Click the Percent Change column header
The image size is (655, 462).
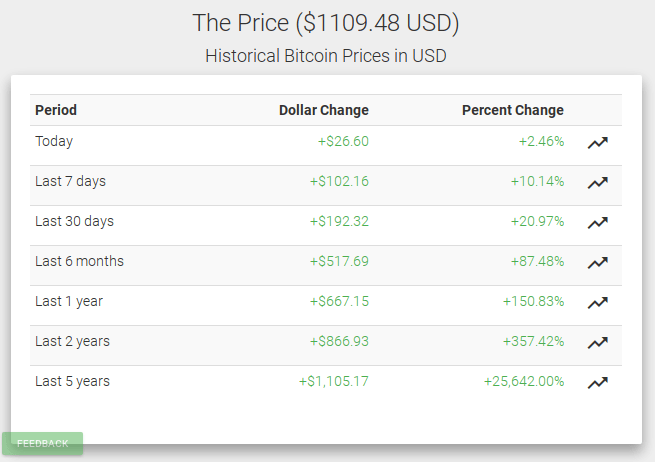coord(512,110)
